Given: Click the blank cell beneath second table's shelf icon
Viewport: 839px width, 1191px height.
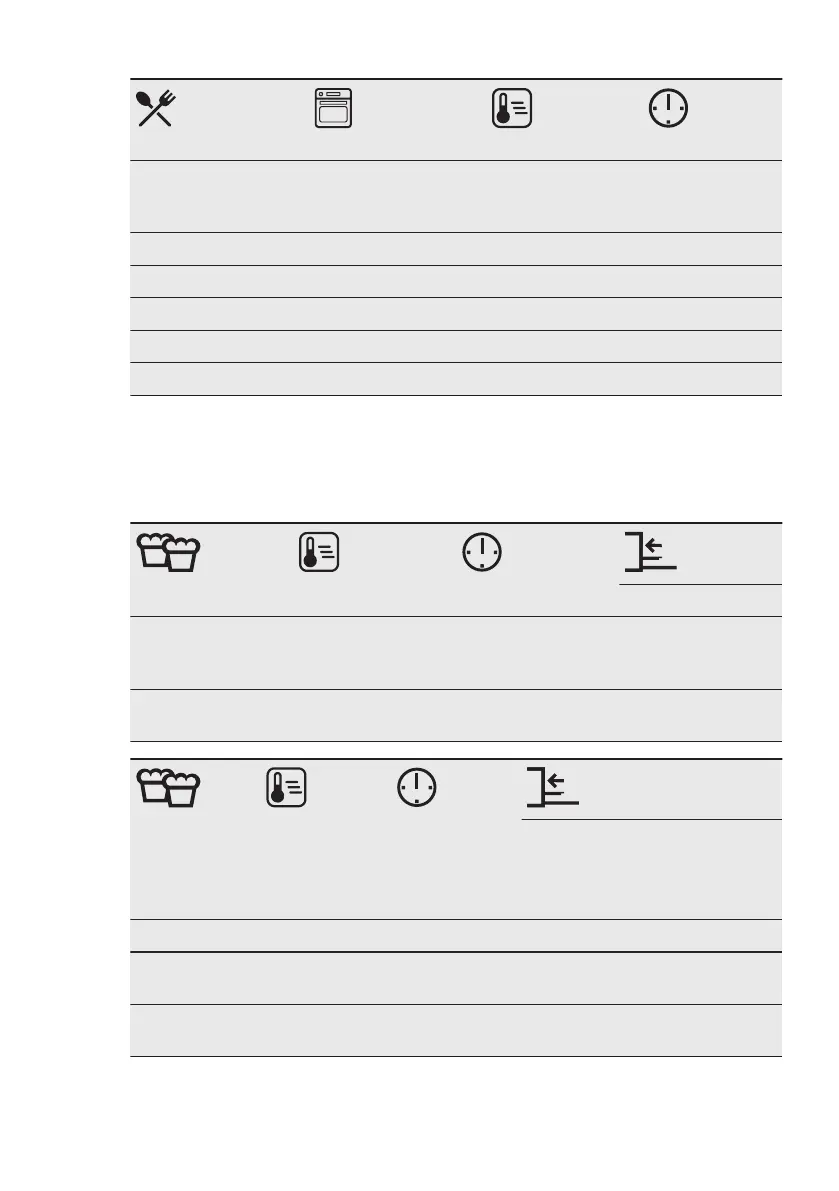Looking at the screenshot, I should [x=700, y=600].
